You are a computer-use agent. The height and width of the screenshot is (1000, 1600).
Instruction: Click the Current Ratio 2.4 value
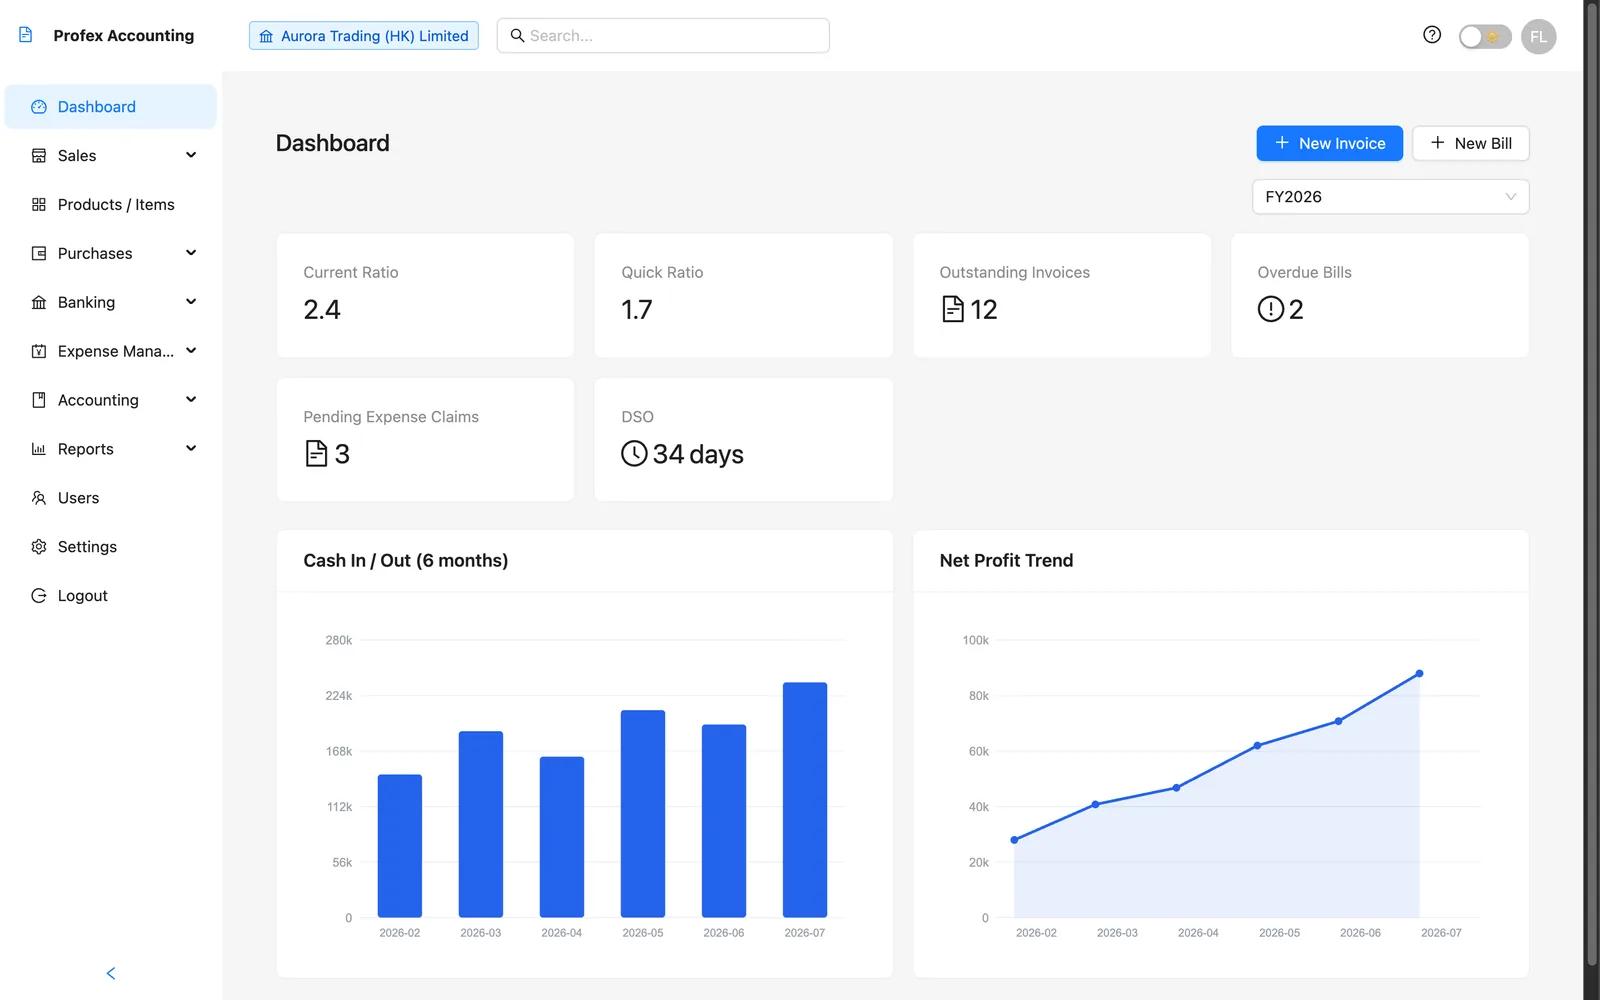click(322, 310)
